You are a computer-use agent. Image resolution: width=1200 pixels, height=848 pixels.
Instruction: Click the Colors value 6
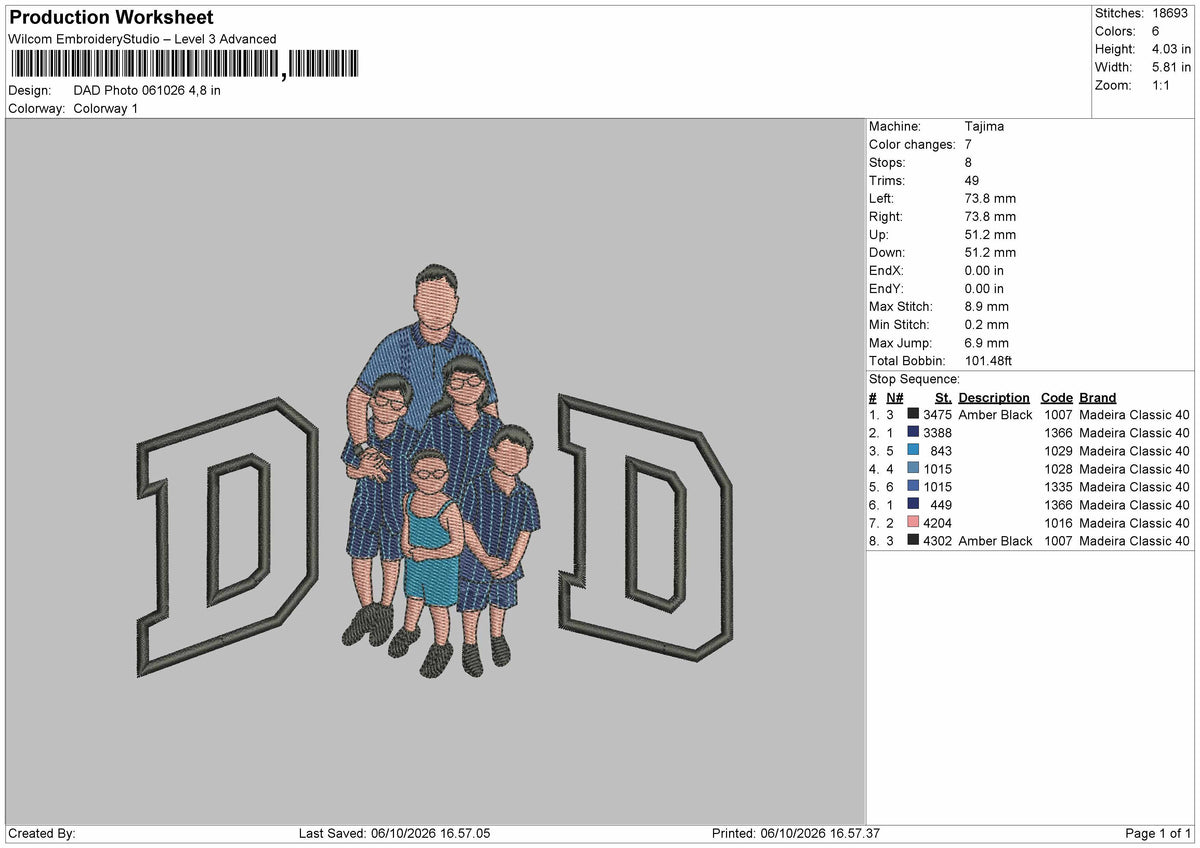(1157, 31)
